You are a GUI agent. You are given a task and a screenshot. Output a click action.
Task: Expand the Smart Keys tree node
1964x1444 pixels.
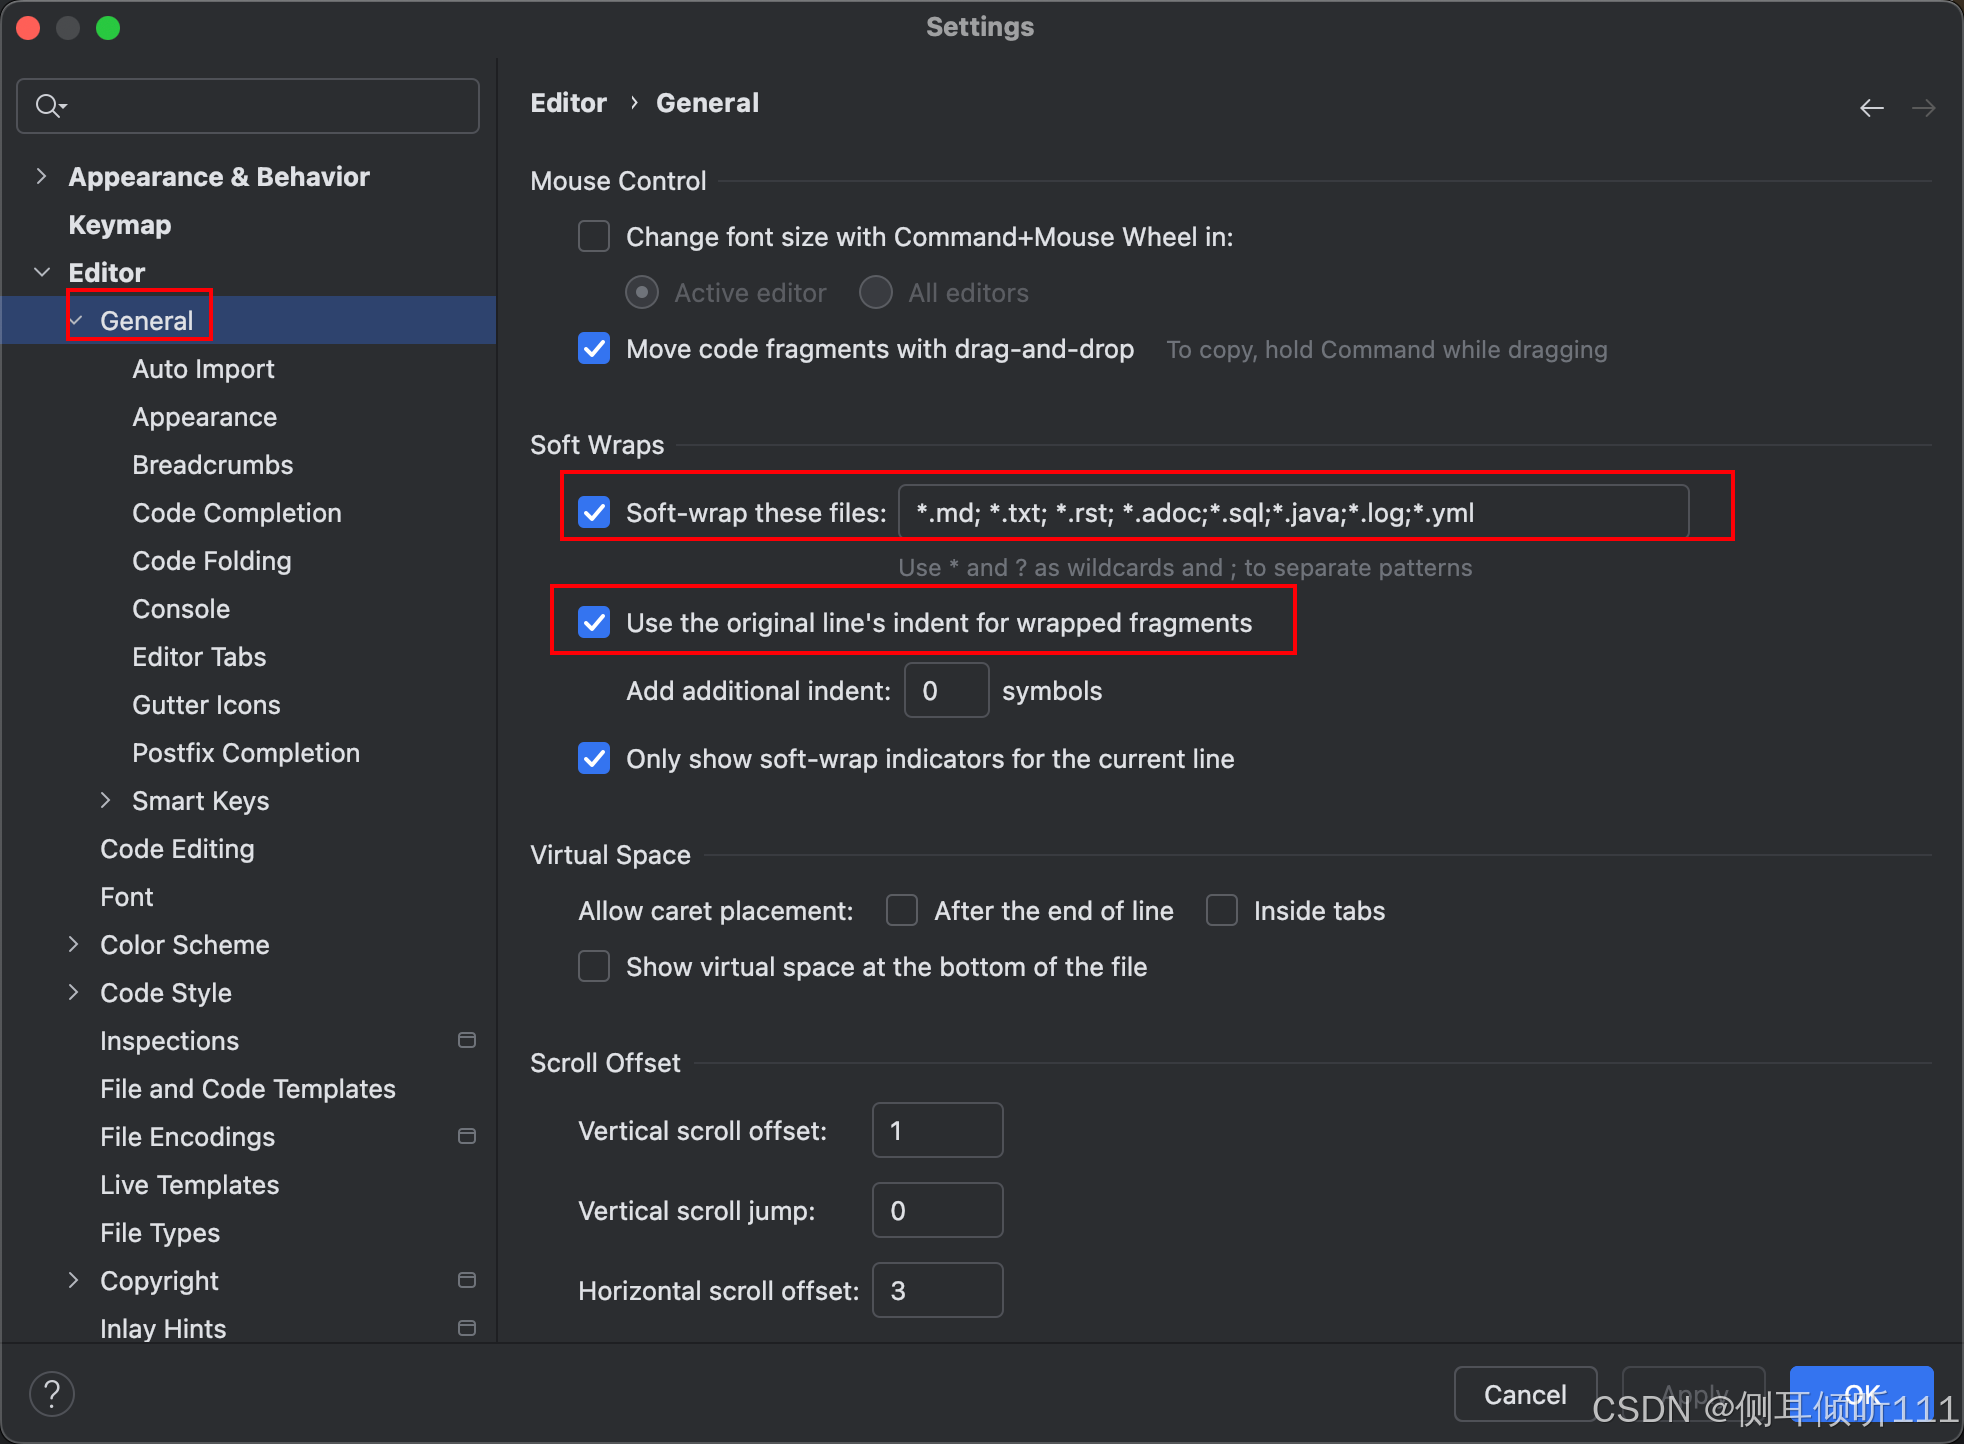pos(105,801)
